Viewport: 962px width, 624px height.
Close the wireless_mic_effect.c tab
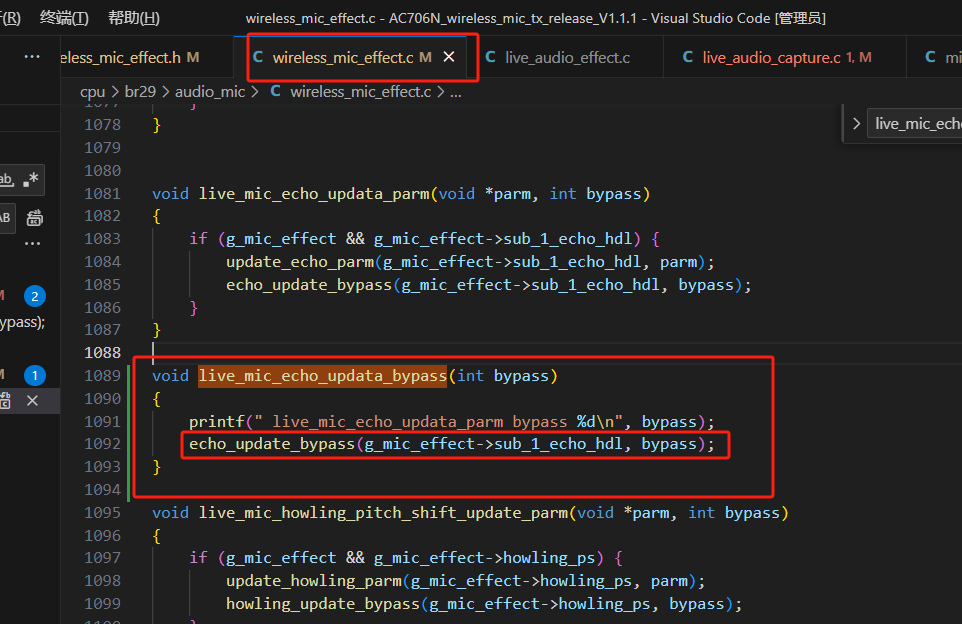(449, 57)
